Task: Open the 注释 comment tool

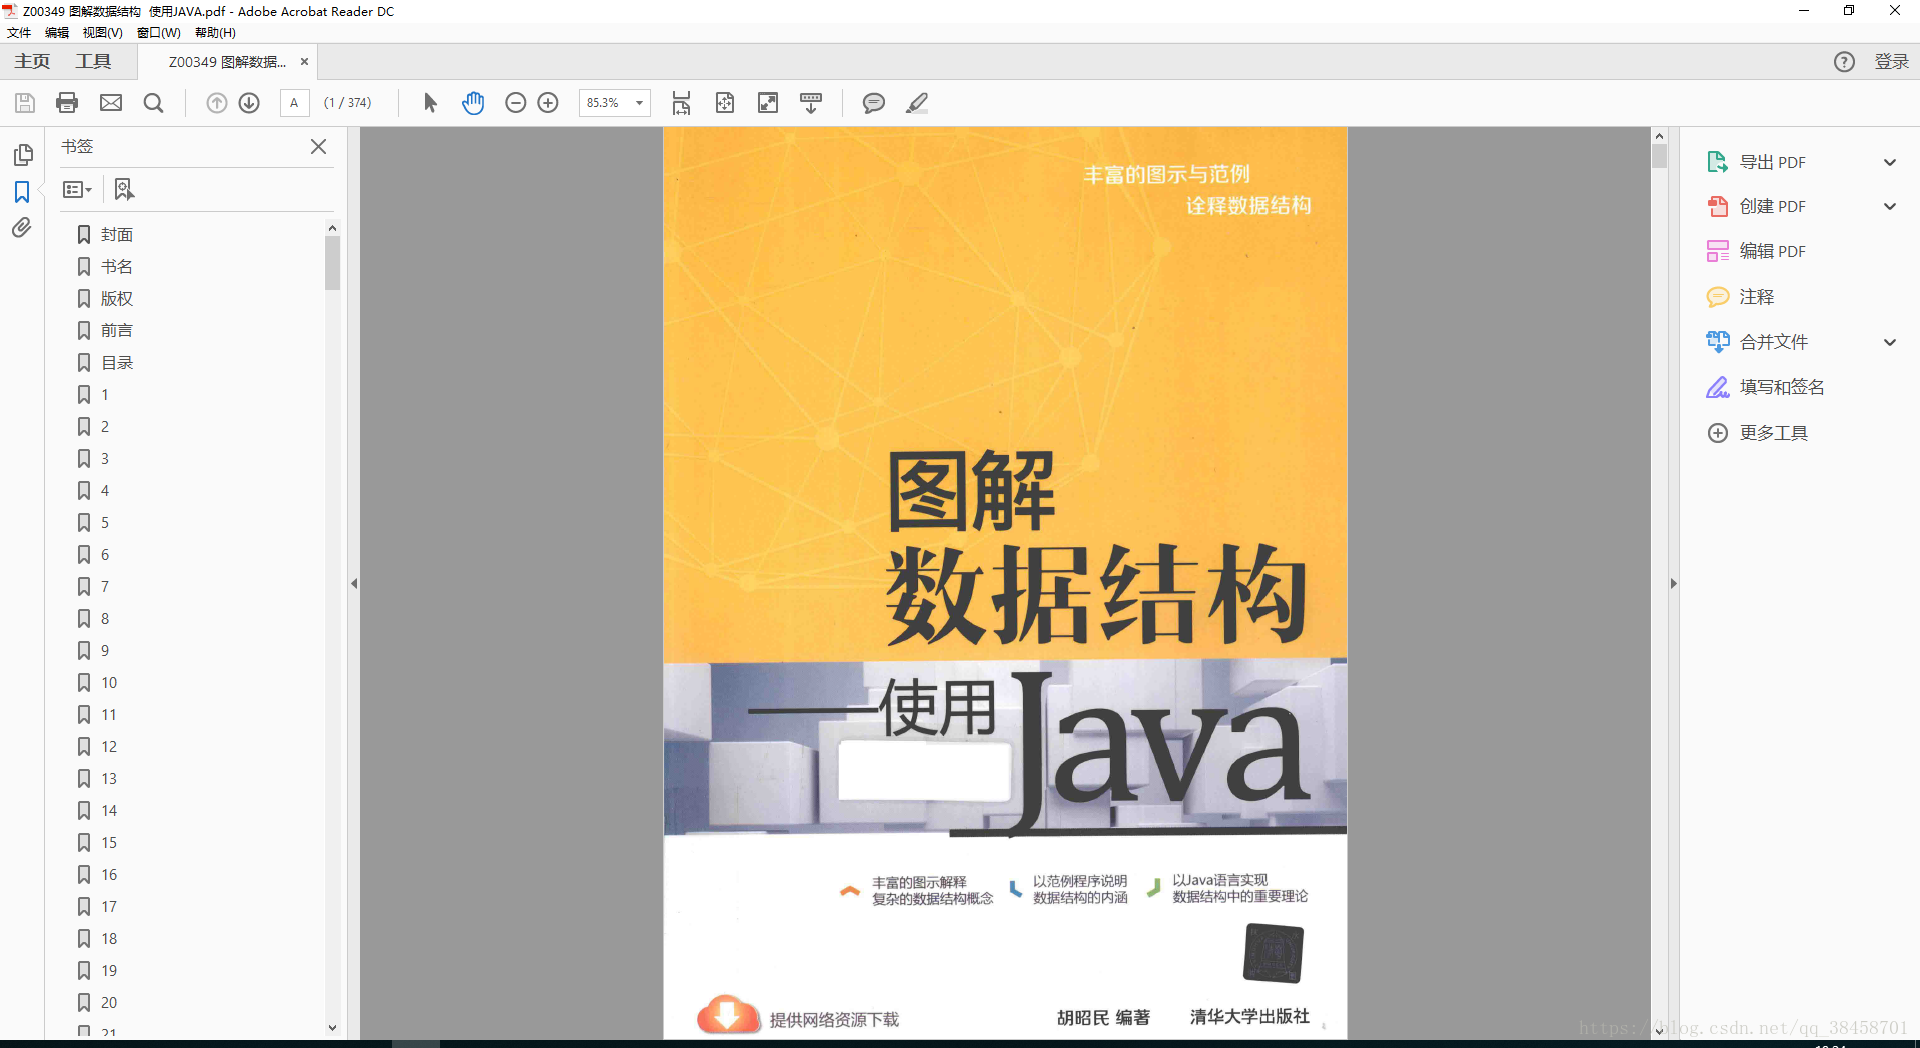Action: tap(1740, 297)
